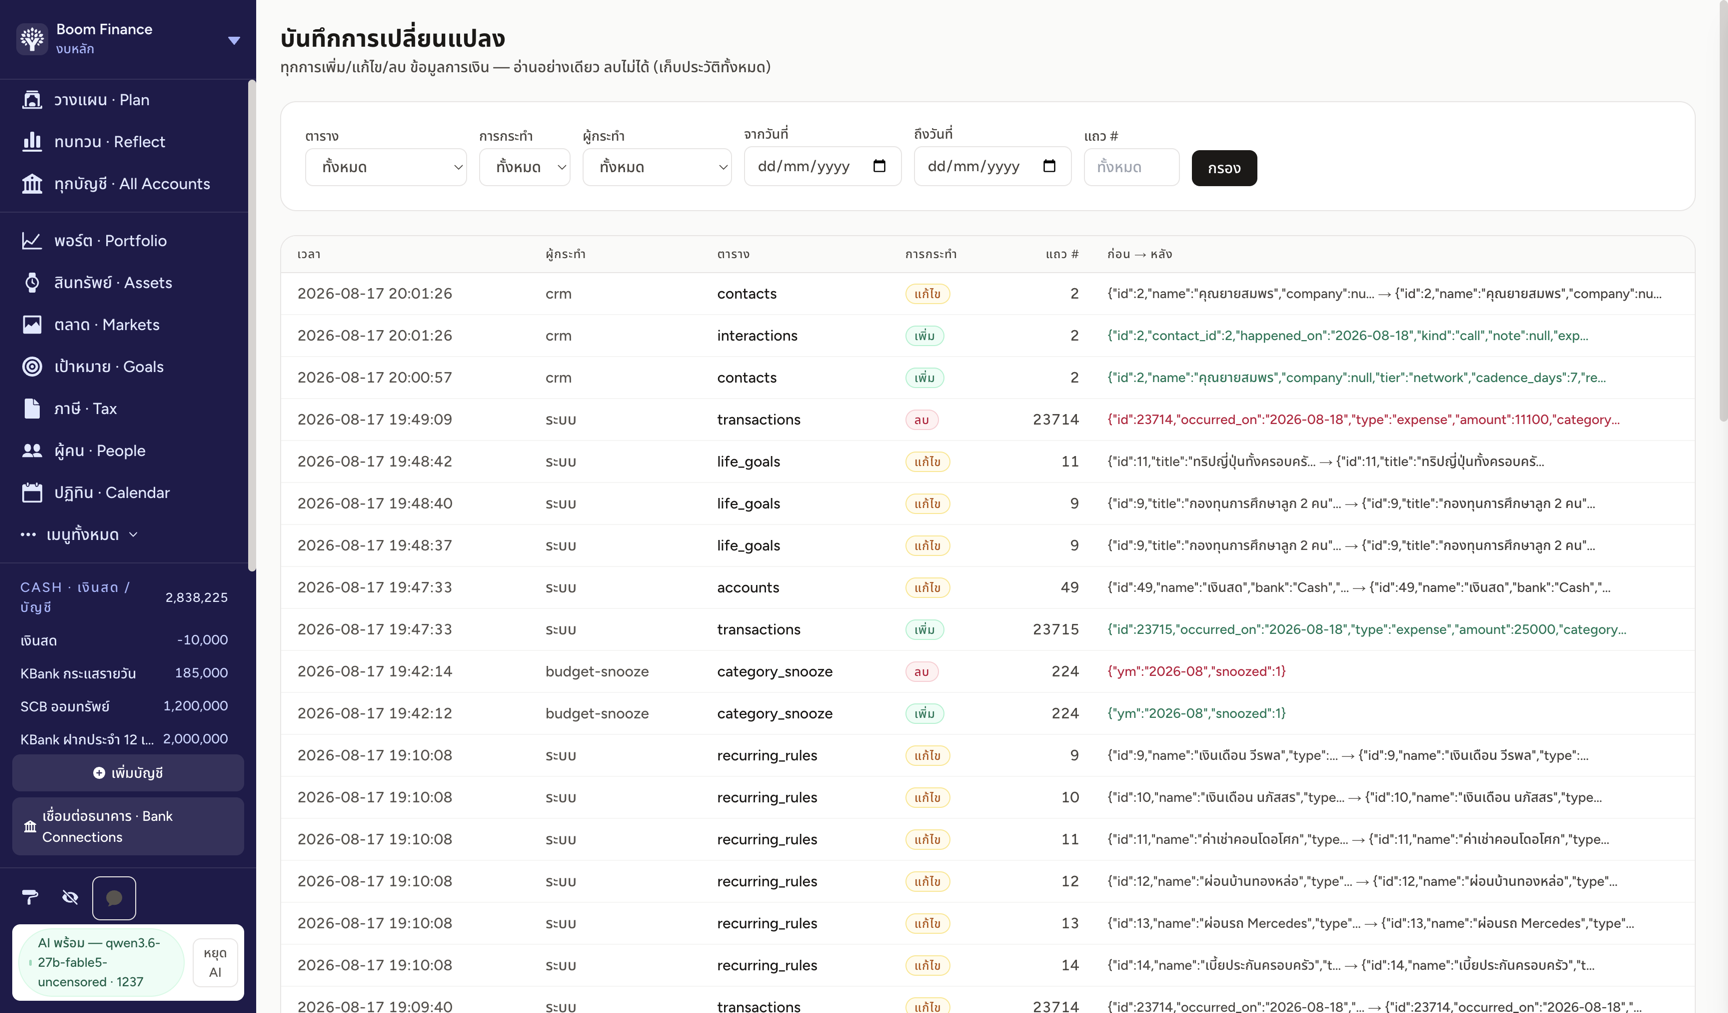Image resolution: width=1728 pixels, height=1013 pixels.
Task: Open the KBank ฝากประจำ 12 account row
Action: pyautogui.click(x=124, y=739)
